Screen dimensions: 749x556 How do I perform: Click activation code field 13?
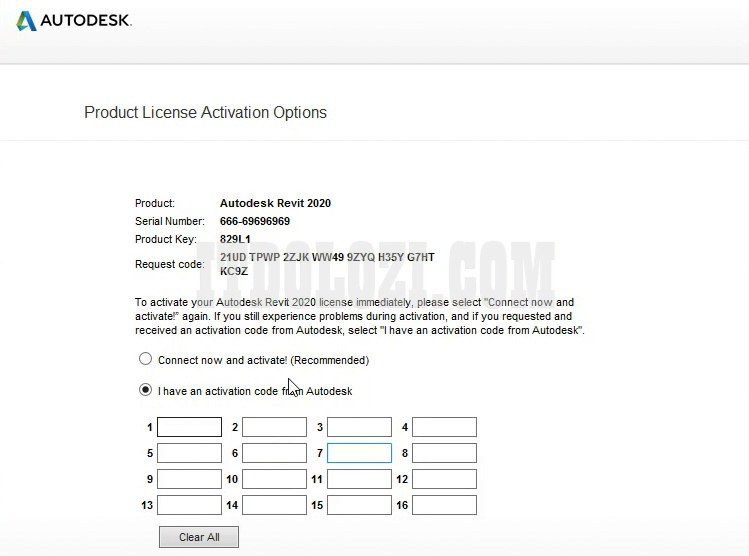(x=189, y=505)
